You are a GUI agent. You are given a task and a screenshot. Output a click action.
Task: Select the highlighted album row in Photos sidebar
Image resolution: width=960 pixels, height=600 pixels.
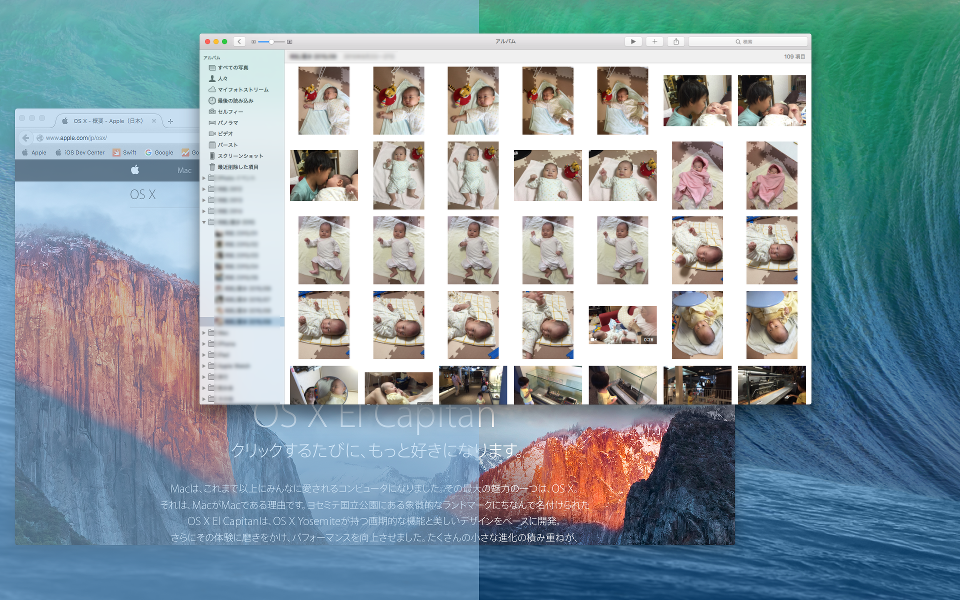pyautogui.click(x=242, y=321)
